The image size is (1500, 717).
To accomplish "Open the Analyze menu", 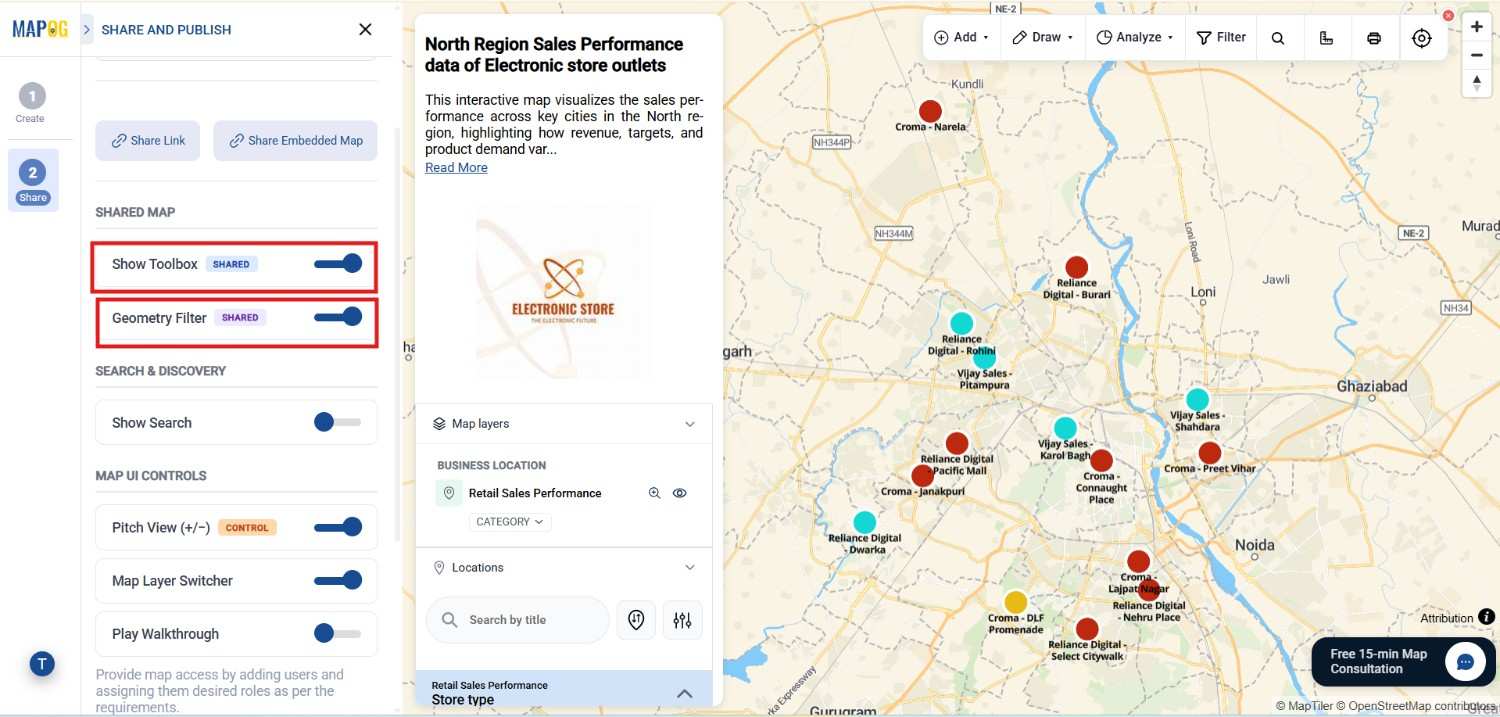I will pyautogui.click(x=1135, y=37).
